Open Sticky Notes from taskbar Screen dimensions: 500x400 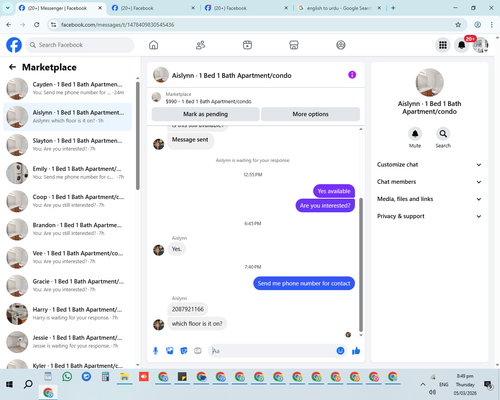tap(182, 377)
